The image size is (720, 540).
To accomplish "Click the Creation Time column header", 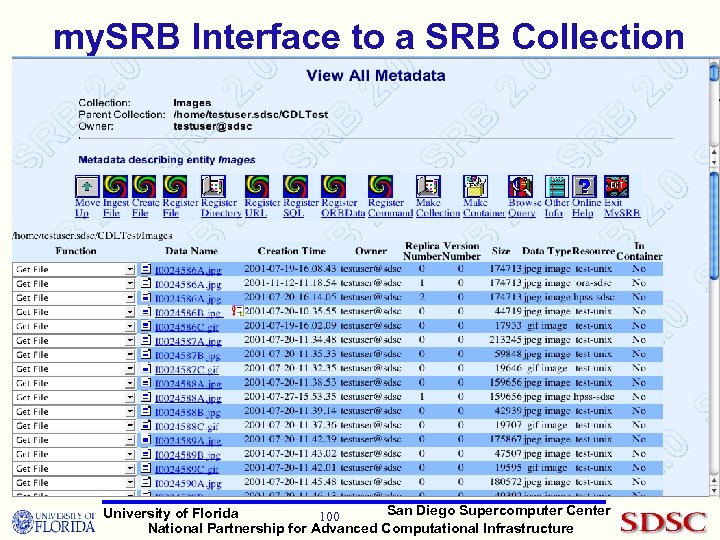I will pyautogui.click(x=292, y=251).
